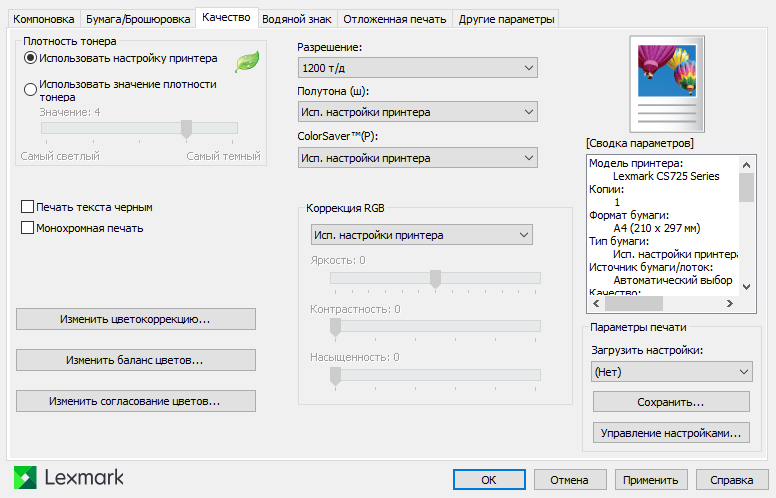776x498 pixels.
Task: Expand the Полутона dropdown list
Action: pyautogui.click(x=417, y=113)
